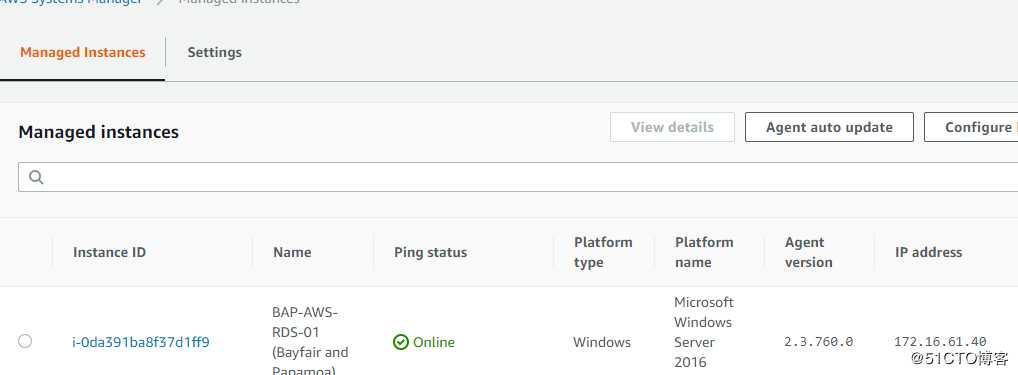This screenshot has width=1018, height=375.
Task: Click the Agent version column header
Action: coord(808,252)
